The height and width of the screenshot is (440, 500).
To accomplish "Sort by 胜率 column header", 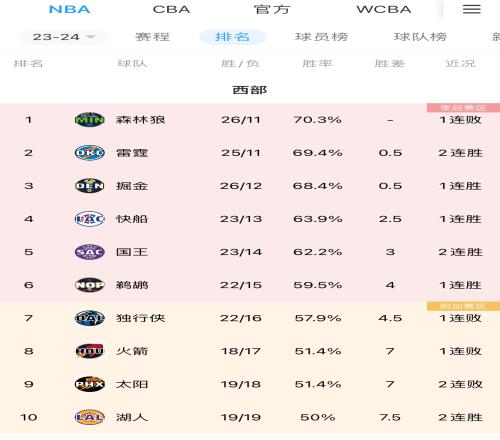I will pos(317,63).
